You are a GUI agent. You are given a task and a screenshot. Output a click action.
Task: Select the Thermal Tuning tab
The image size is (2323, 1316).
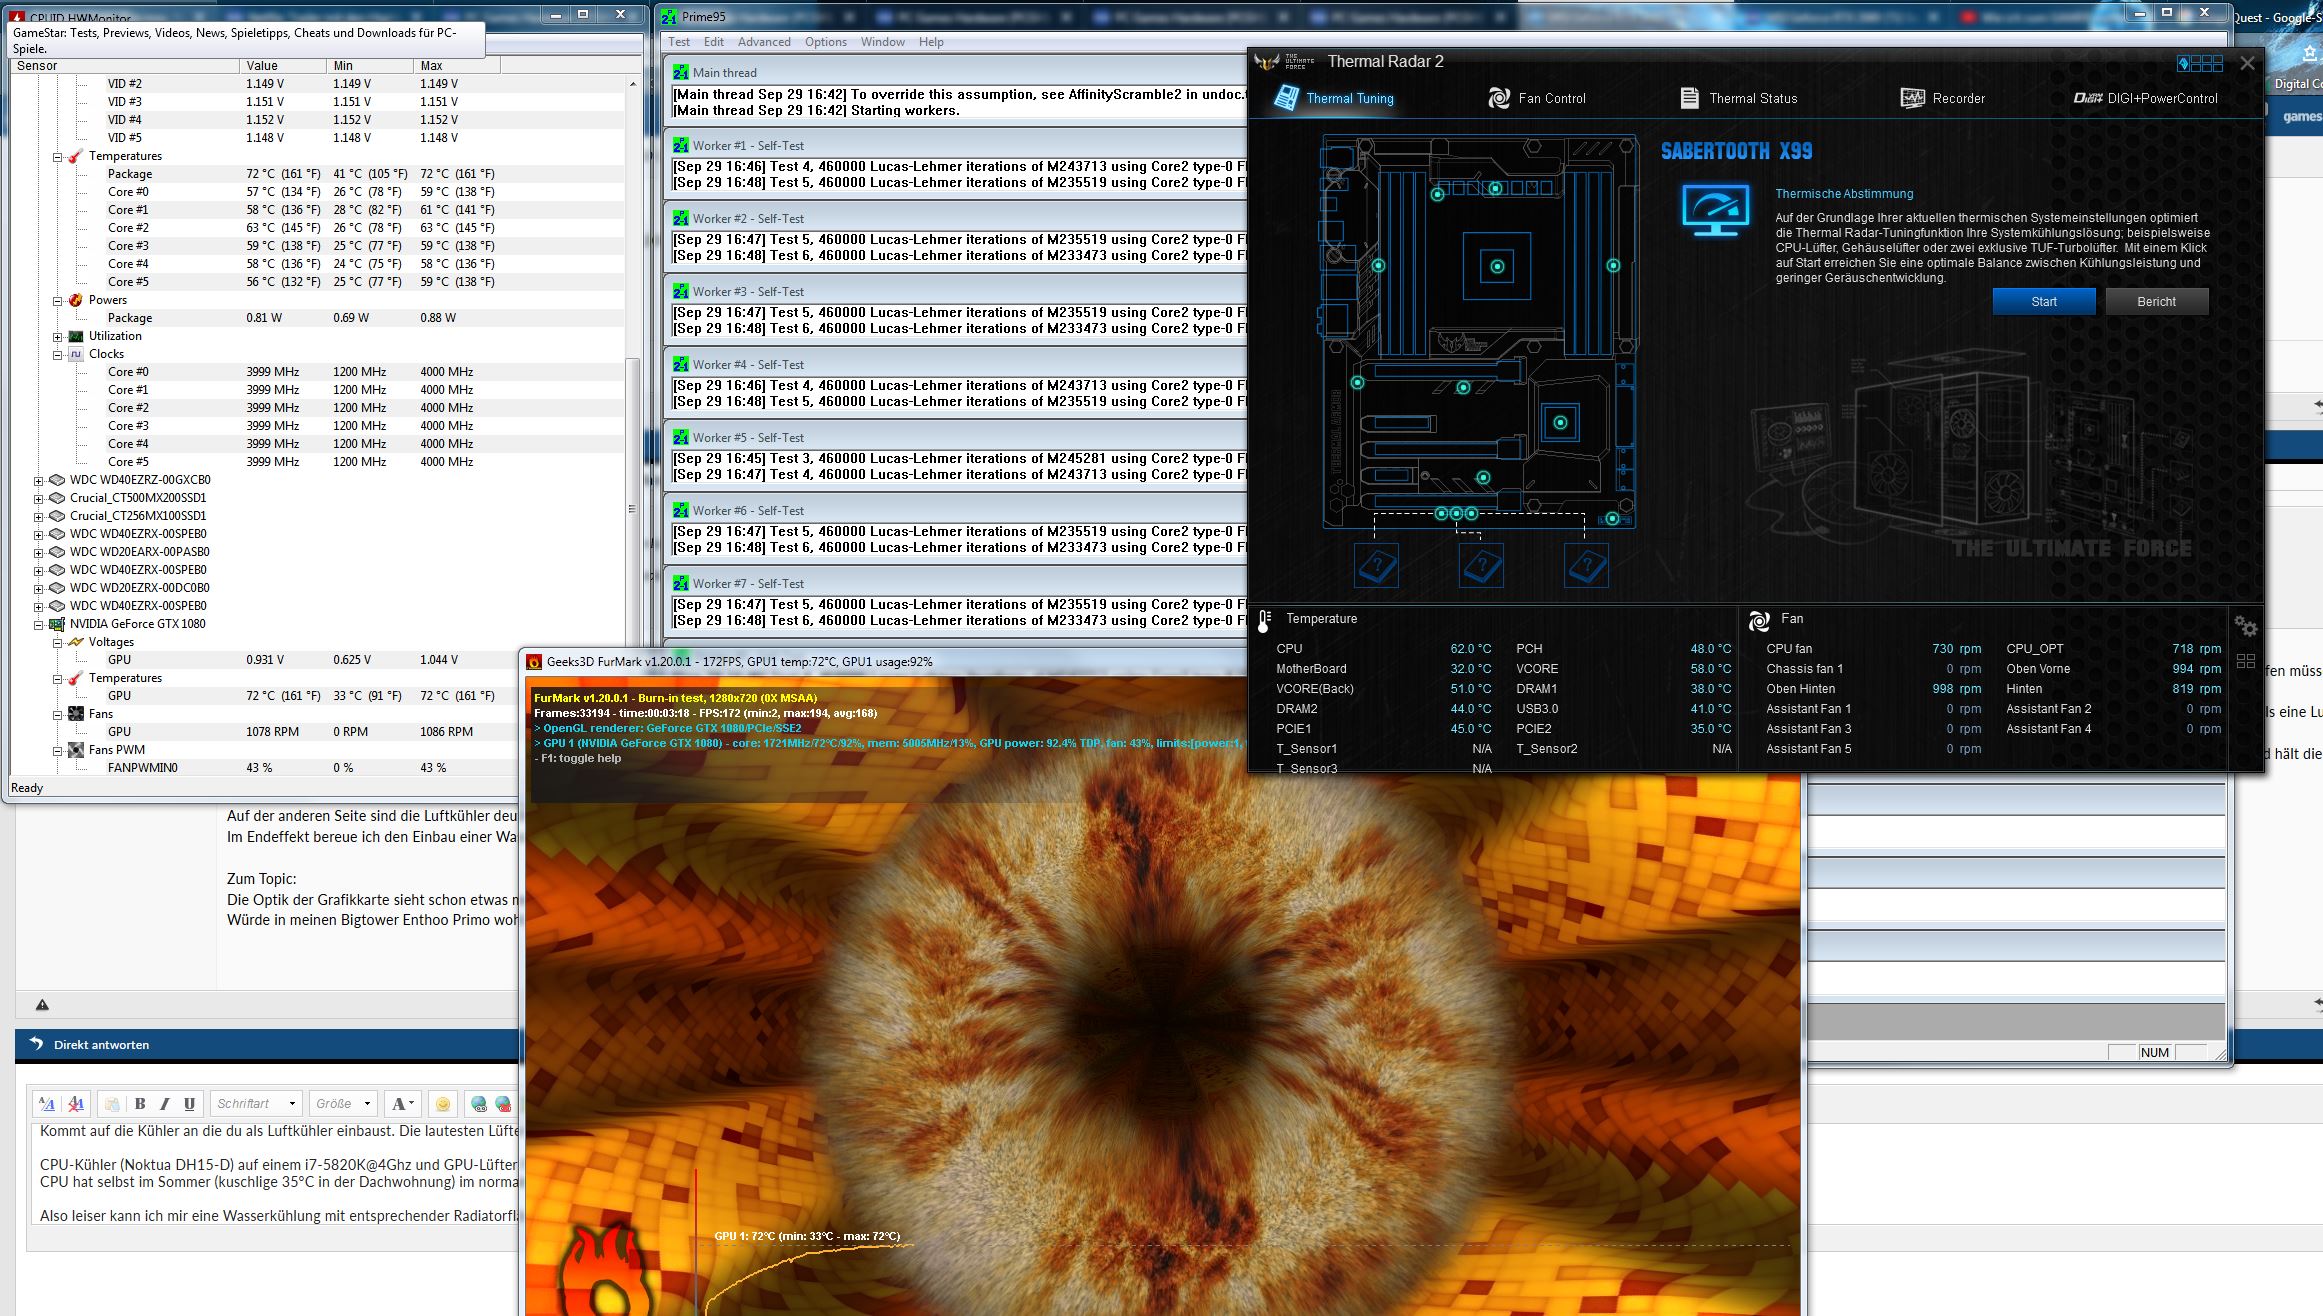click(1334, 98)
